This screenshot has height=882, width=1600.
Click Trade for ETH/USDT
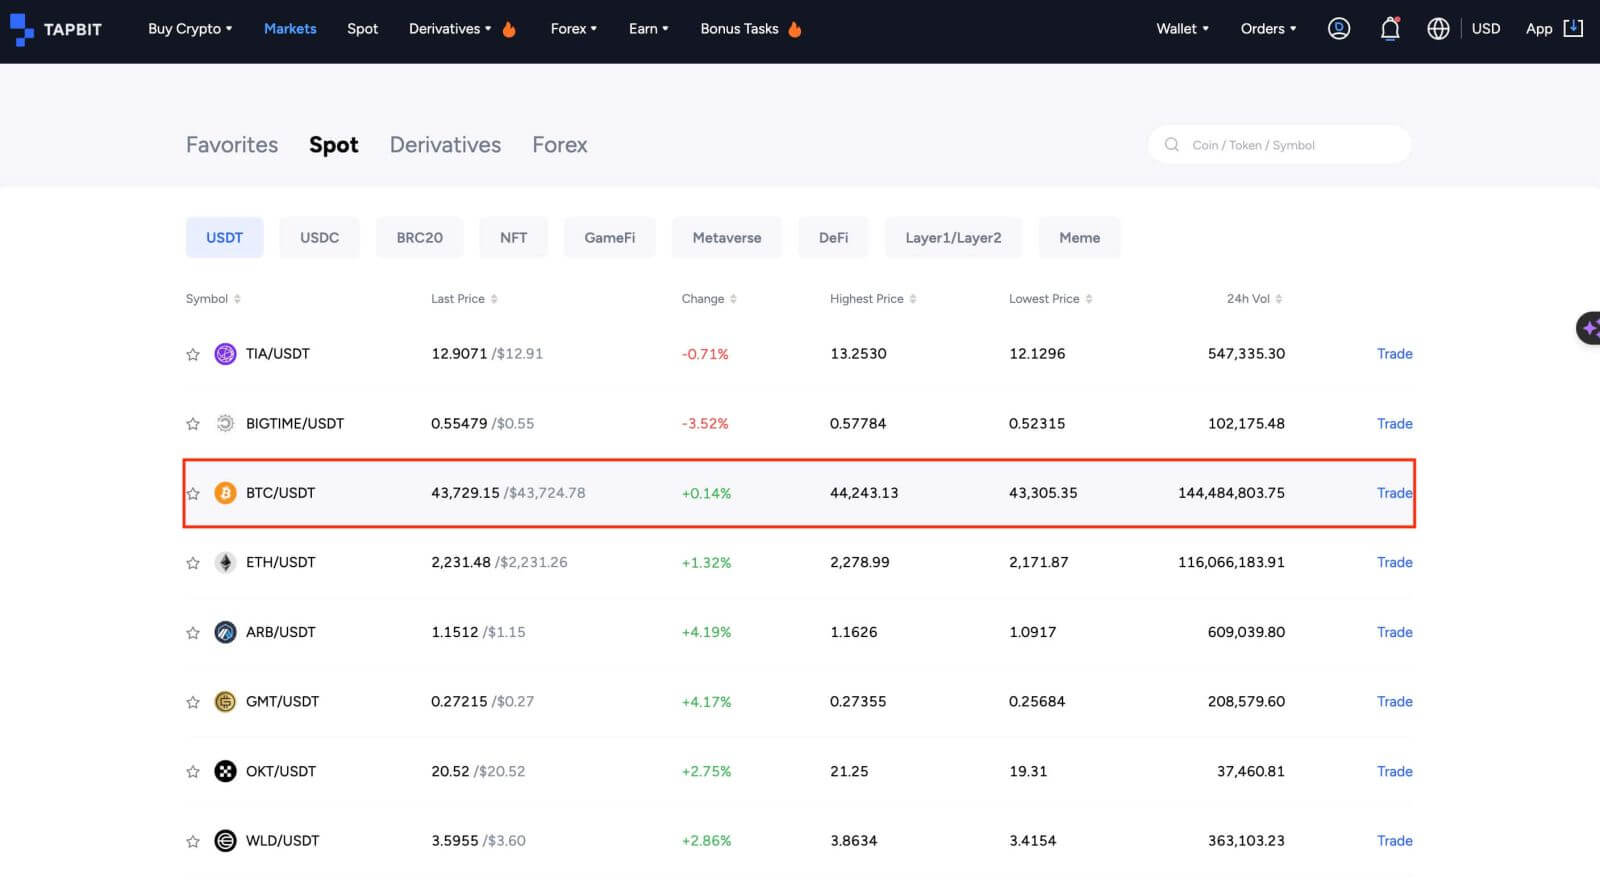(1394, 562)
